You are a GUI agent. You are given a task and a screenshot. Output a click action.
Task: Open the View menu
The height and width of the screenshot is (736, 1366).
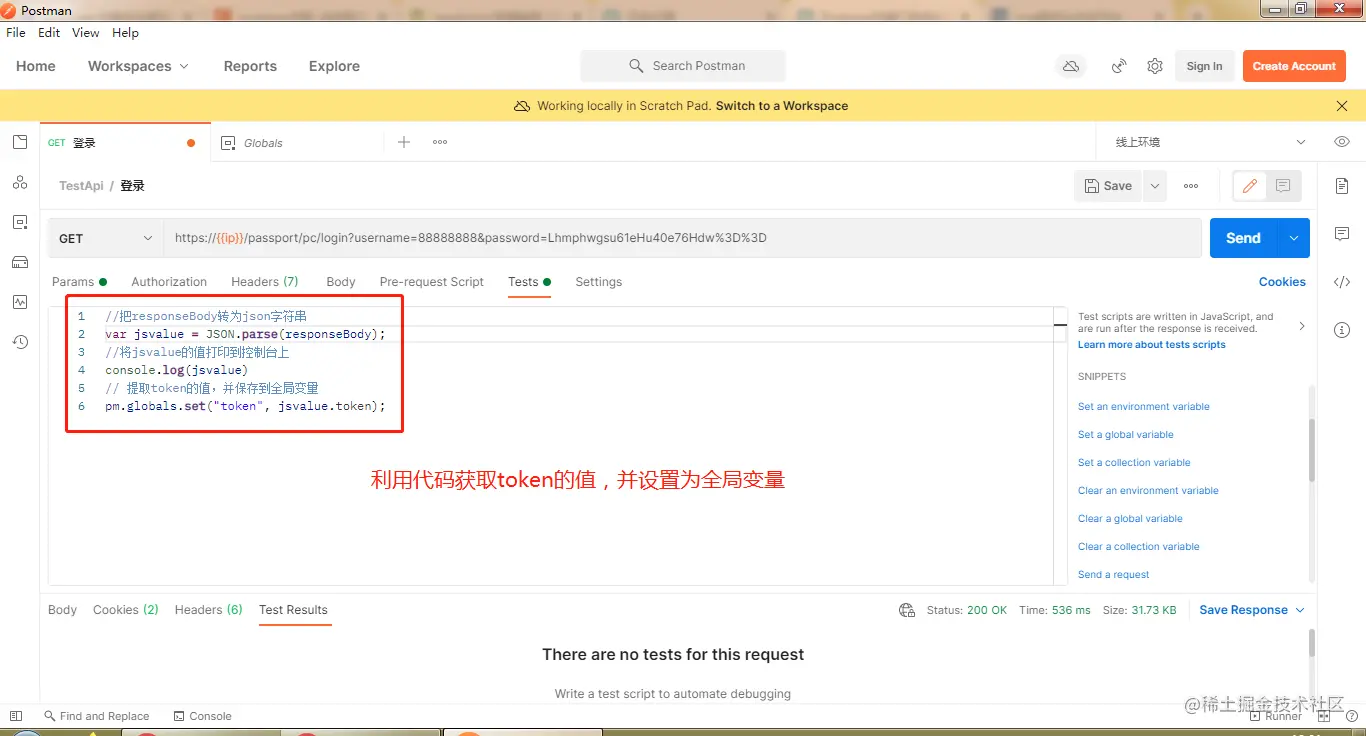pos(86,33)
